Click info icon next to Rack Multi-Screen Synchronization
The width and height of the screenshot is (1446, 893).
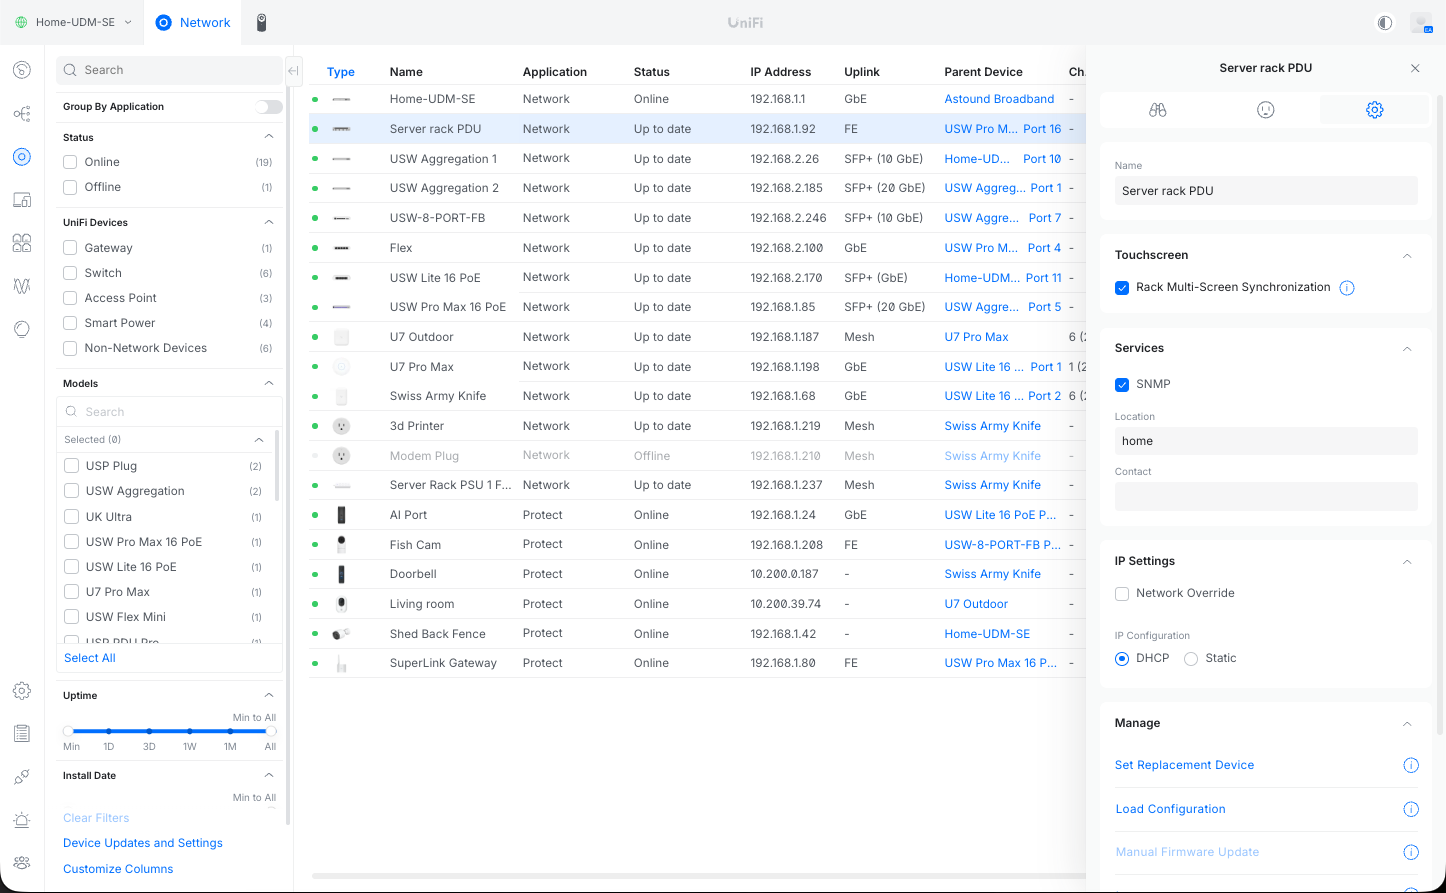1347,288
